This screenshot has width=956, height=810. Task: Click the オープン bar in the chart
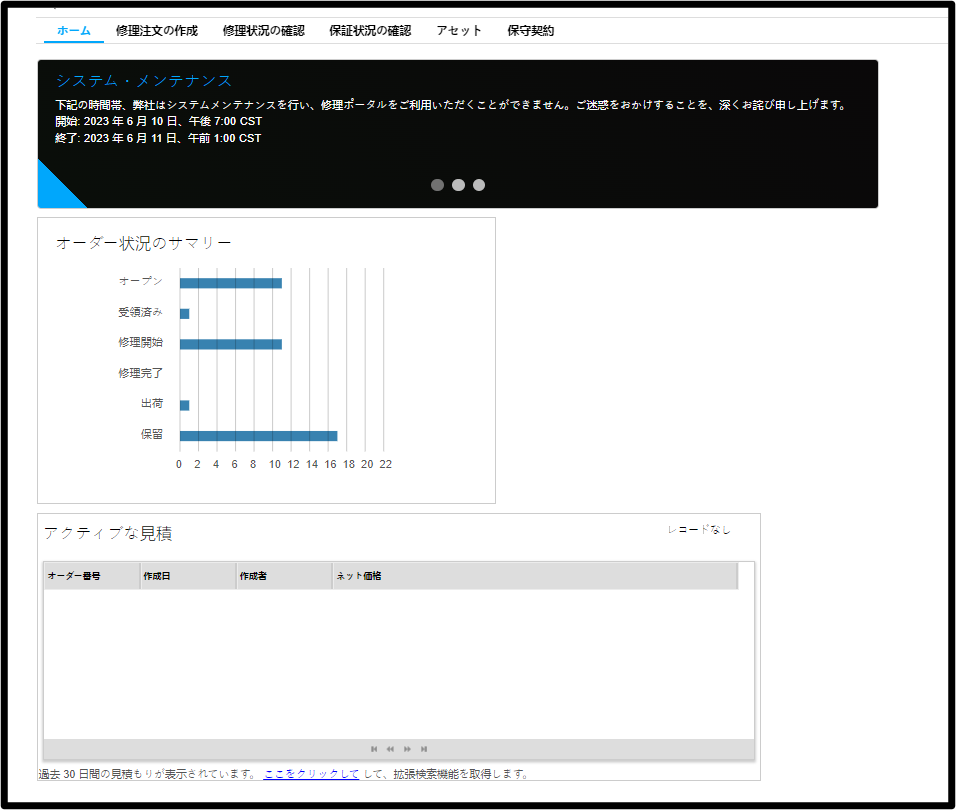[230, 283]
